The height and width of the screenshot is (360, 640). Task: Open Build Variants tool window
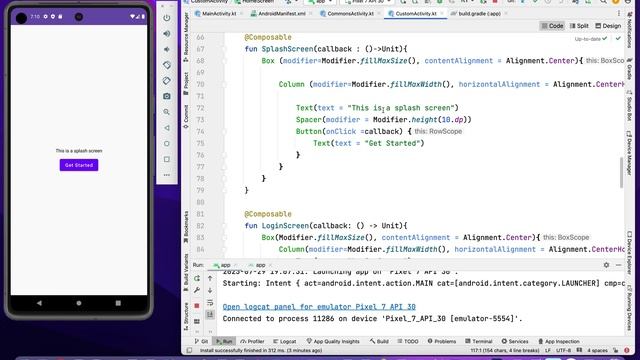point(186,272)
